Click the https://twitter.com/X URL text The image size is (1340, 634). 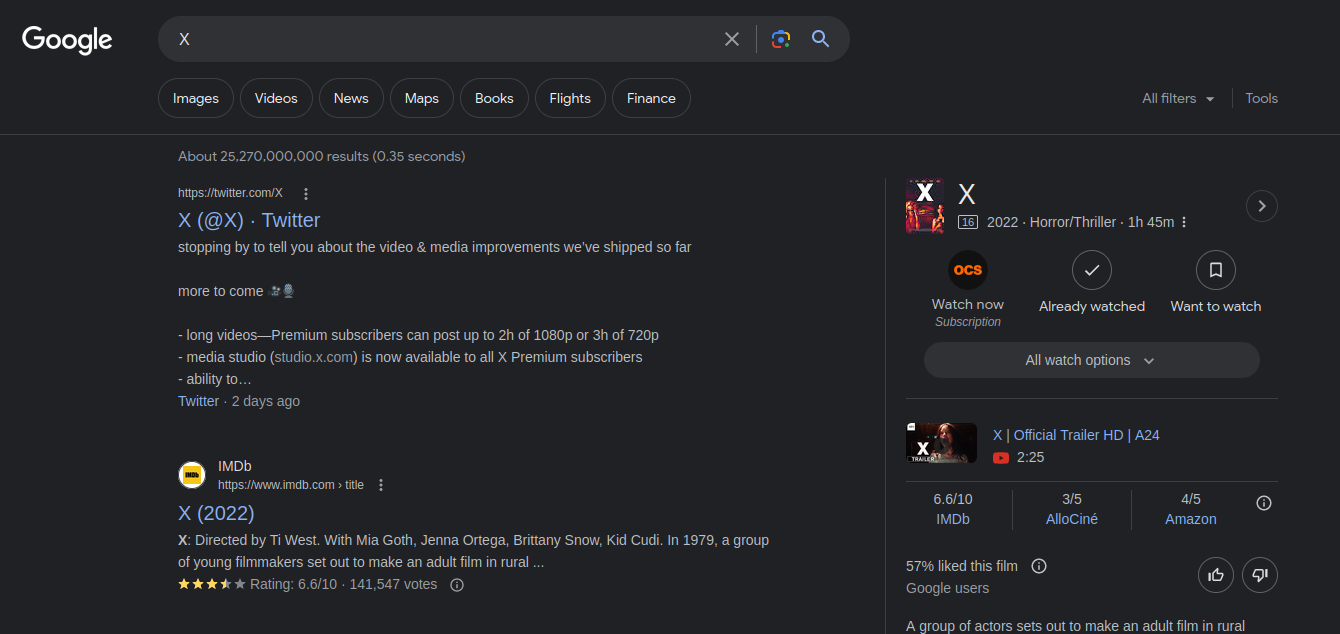tap(230, 193)
